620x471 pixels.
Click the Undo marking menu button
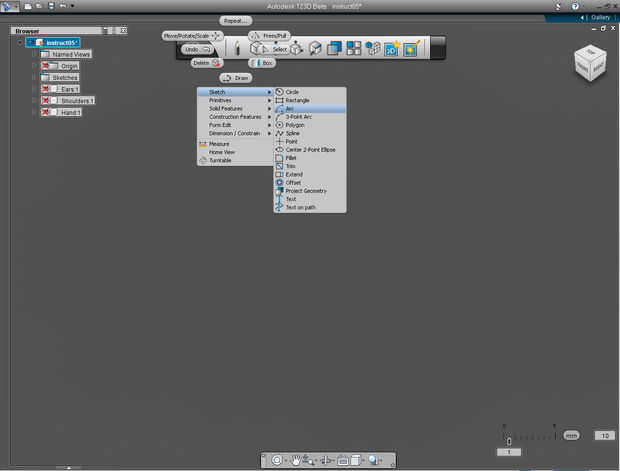pyautogui.click(x=198, y=49)
